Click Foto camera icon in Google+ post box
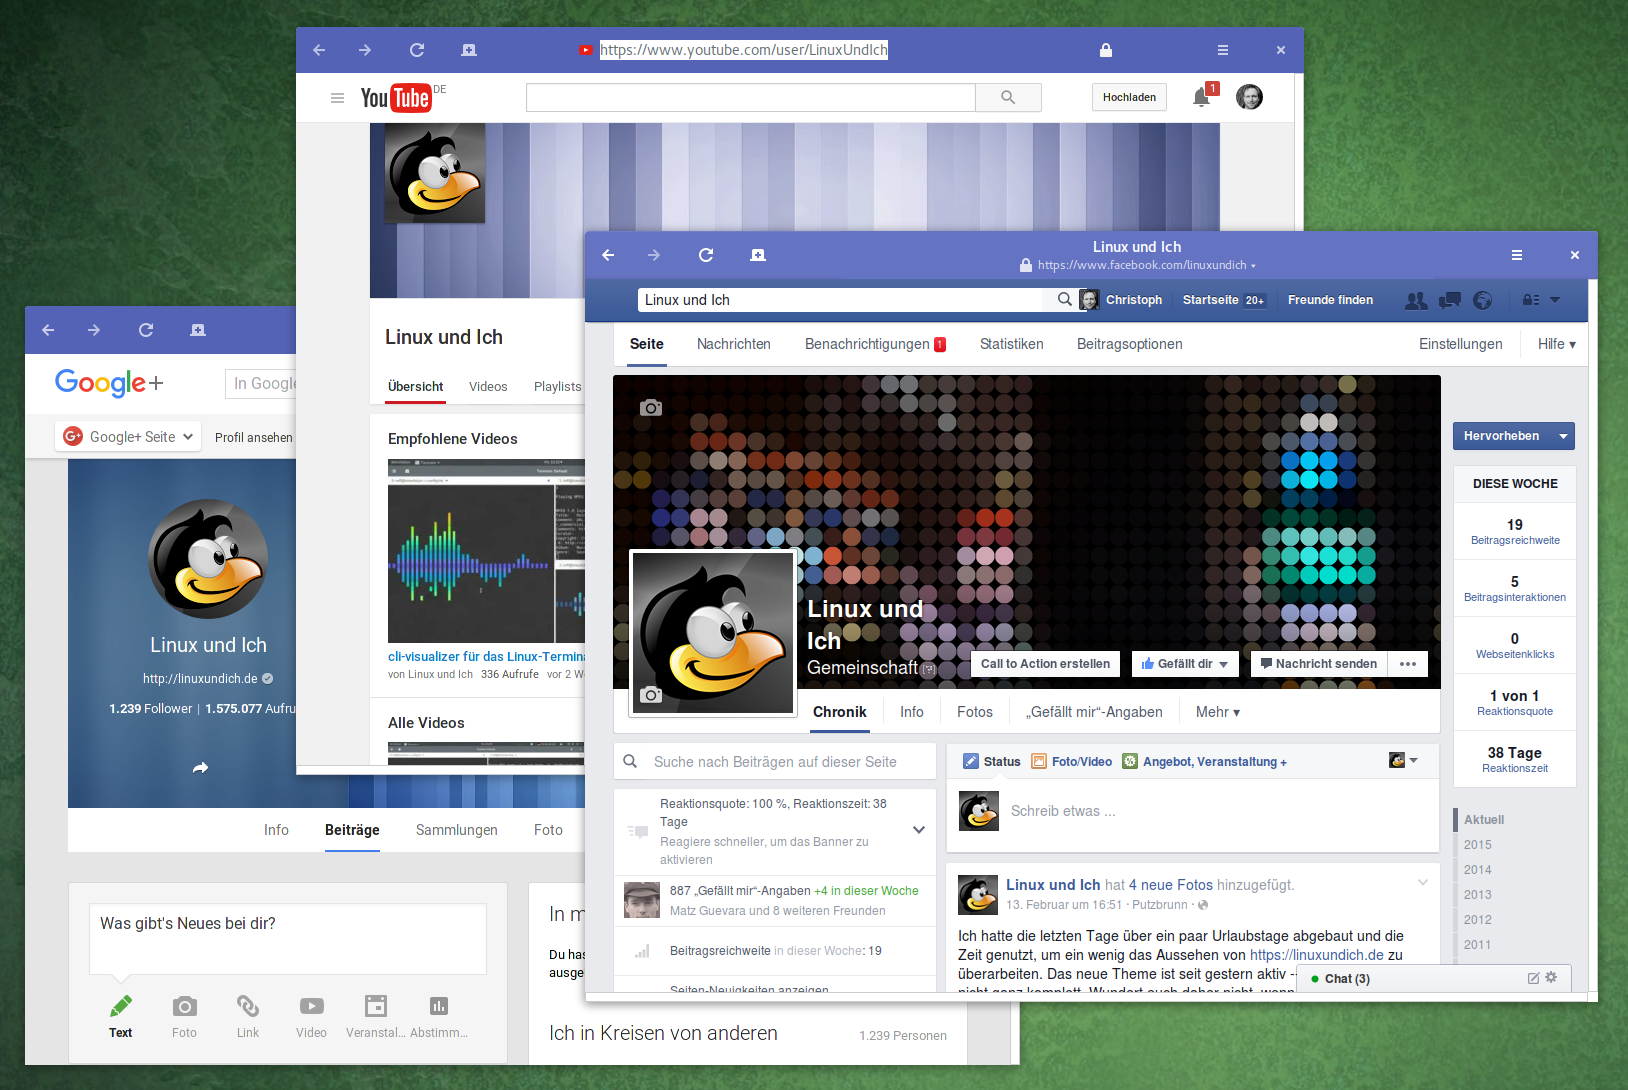 [184, 1007]
